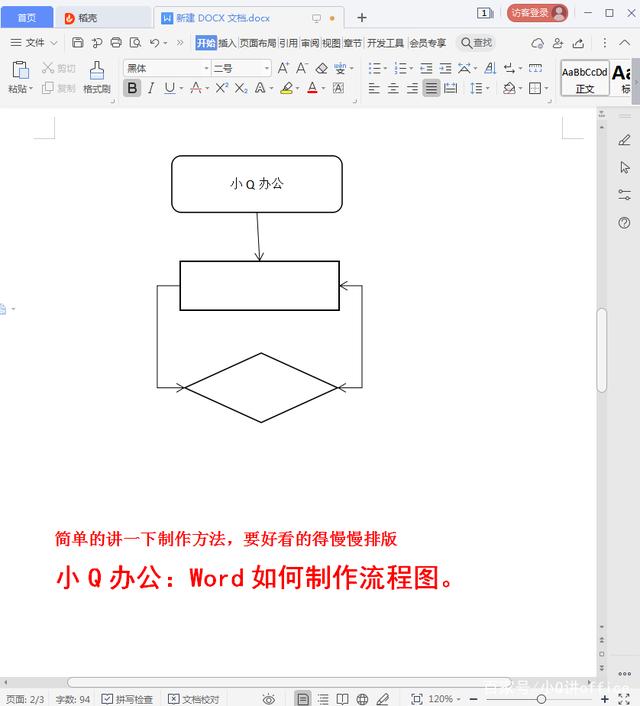This screenshot has height=706, width=640.
Task: Switch to the 开发工具 ribbon tab
Action: 385,43
